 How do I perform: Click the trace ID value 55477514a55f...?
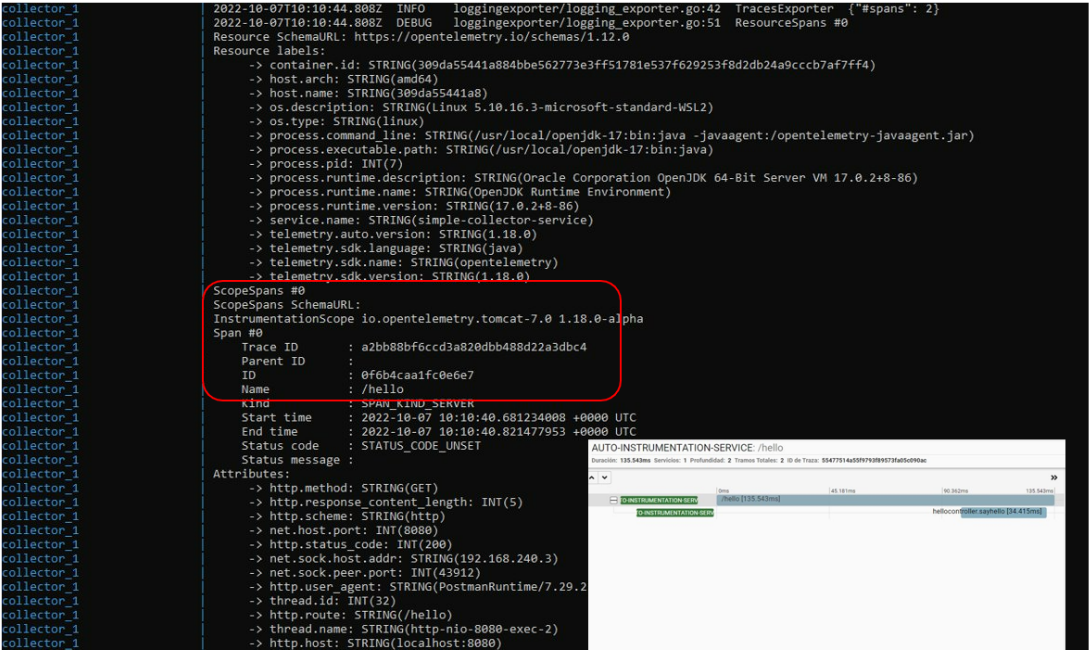[x=874, y=460]
